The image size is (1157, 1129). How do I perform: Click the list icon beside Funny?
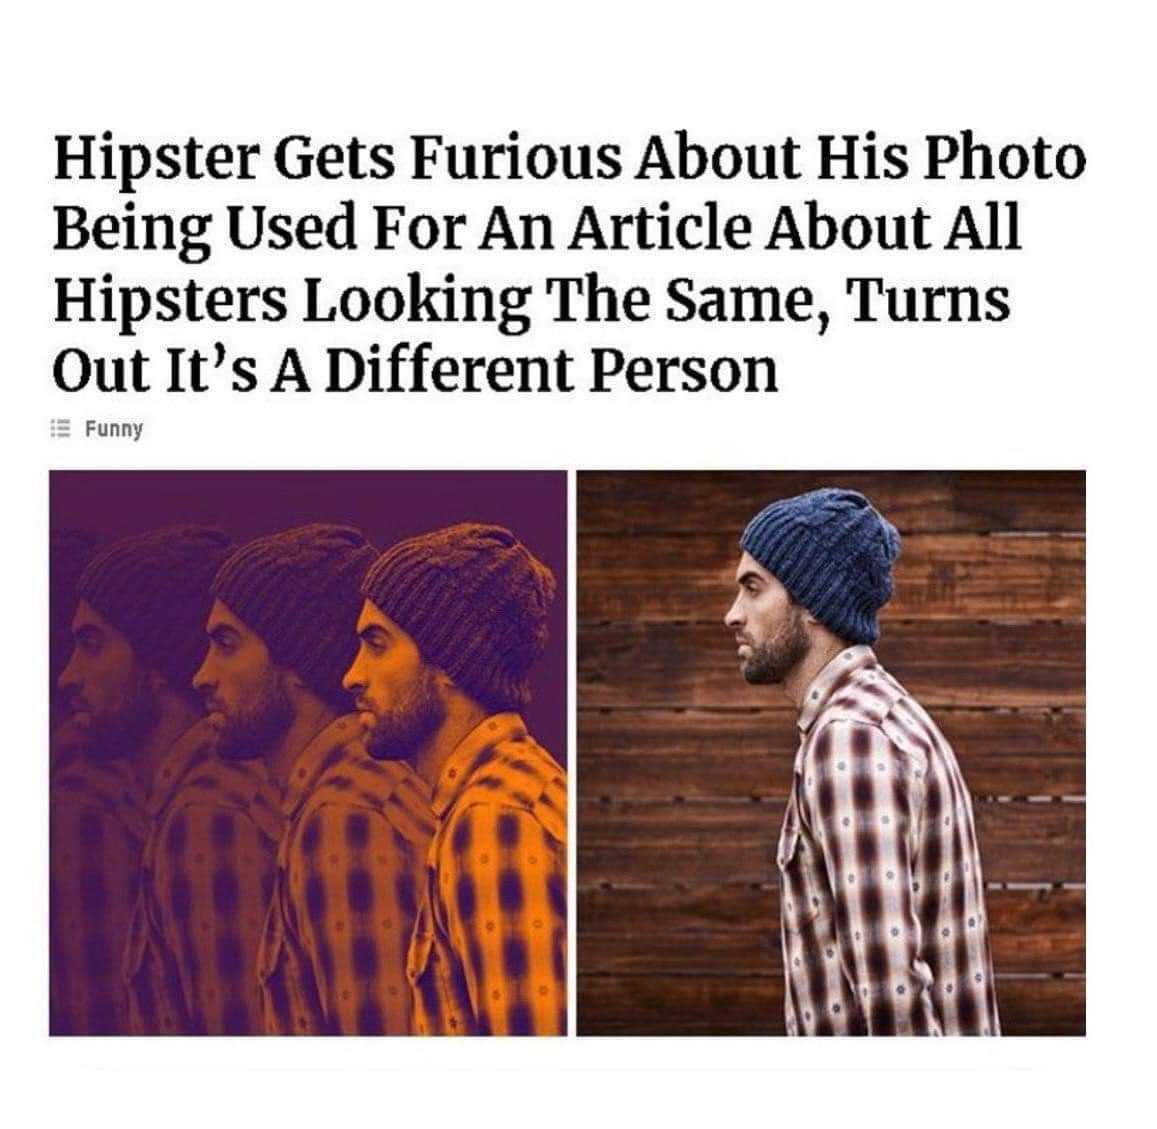(60, 429)
